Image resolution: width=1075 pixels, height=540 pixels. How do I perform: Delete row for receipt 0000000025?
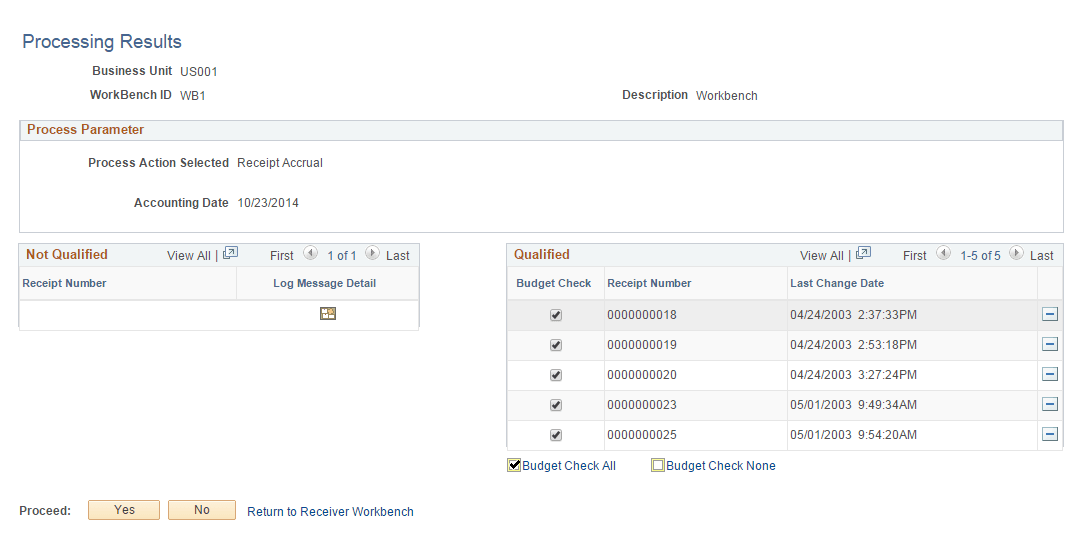pos(1050,434)
